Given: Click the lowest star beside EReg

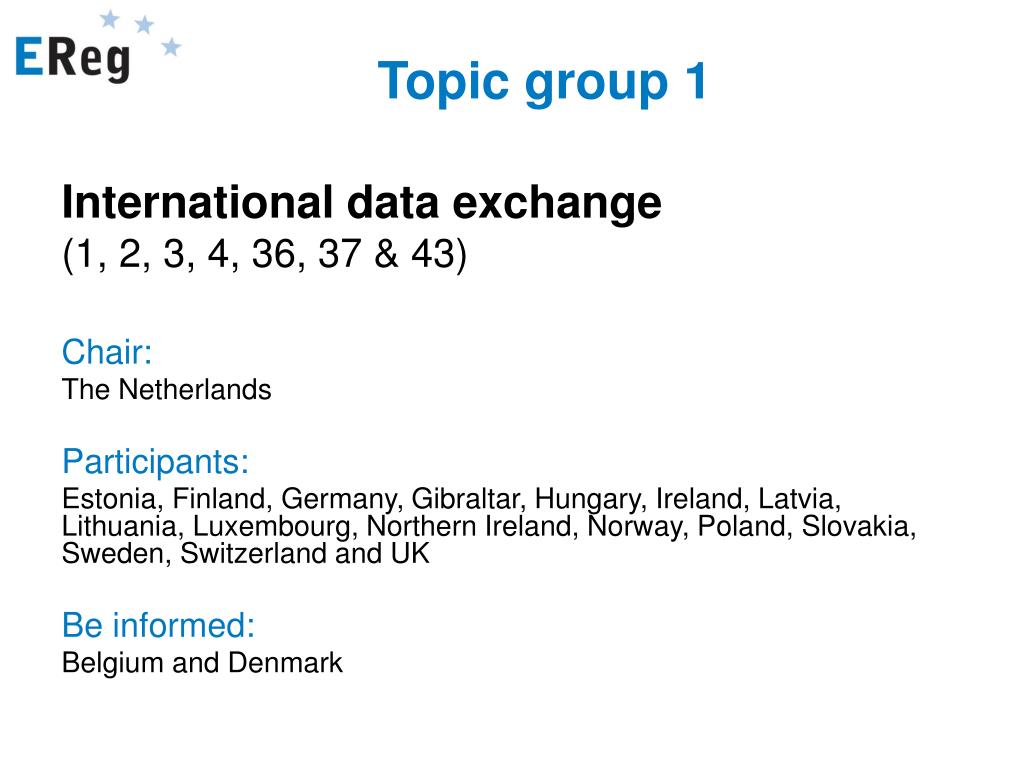Looking at the screenshot, I should click(171, 46).
